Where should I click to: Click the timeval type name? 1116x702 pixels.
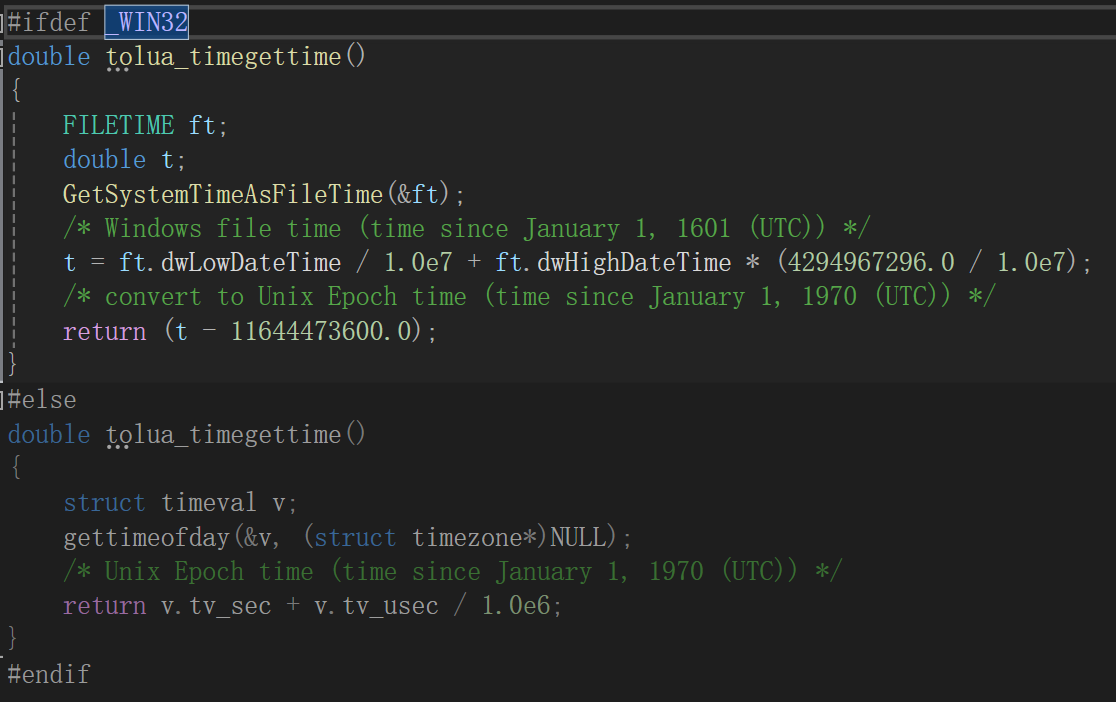tap(209, 503)
